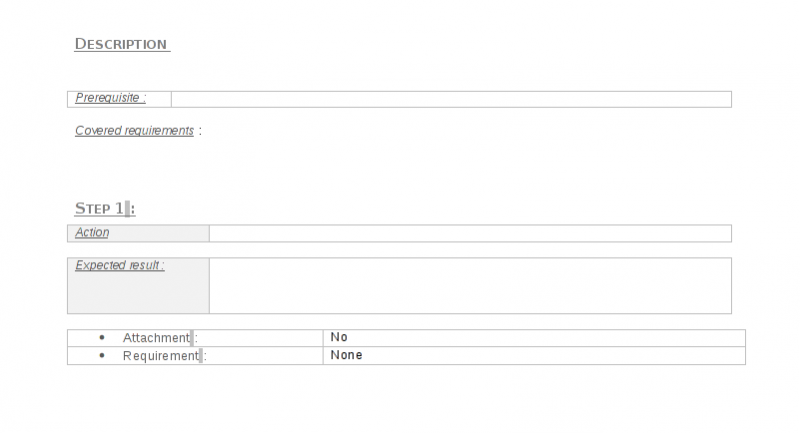This screenshot has height=433, width=800.
Task: Click the bullet next to Requirement
Action: pyautogui.click(x=102, y=356)
